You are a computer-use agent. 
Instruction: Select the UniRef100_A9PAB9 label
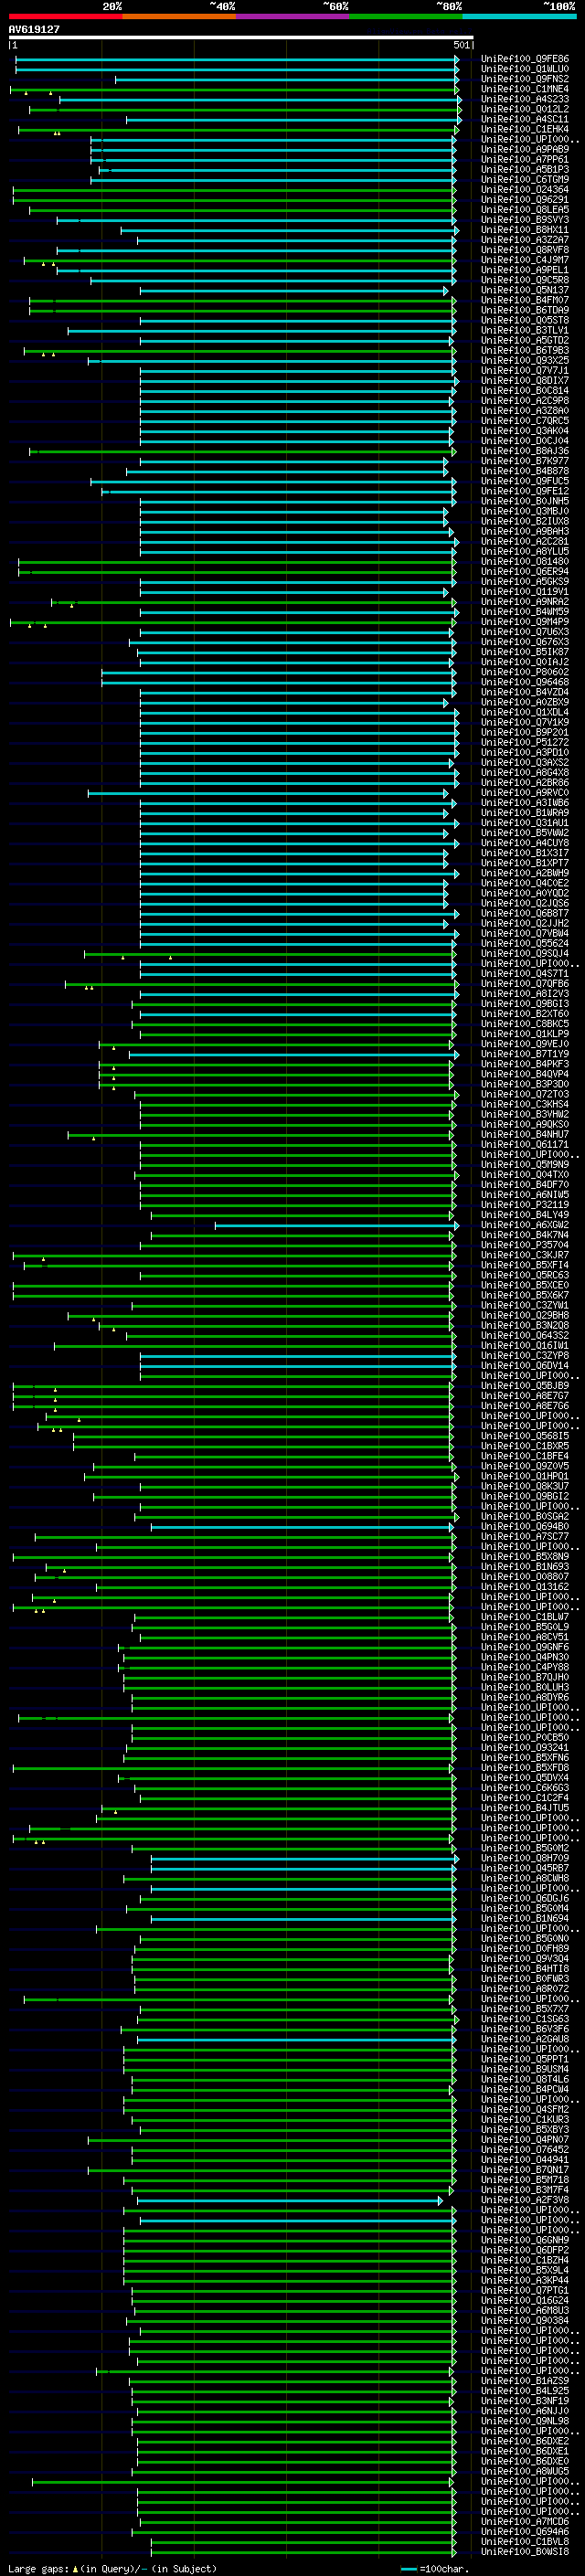[x=525, y=149]
